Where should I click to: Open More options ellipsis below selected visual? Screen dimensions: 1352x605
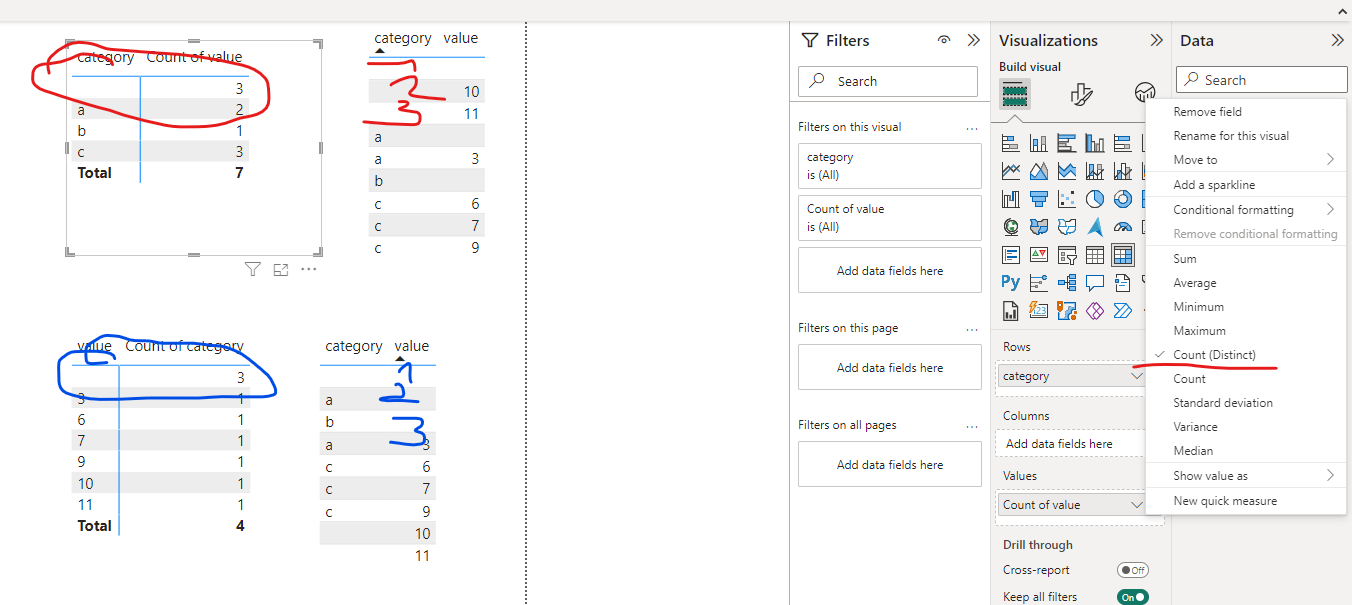(308, 269)
